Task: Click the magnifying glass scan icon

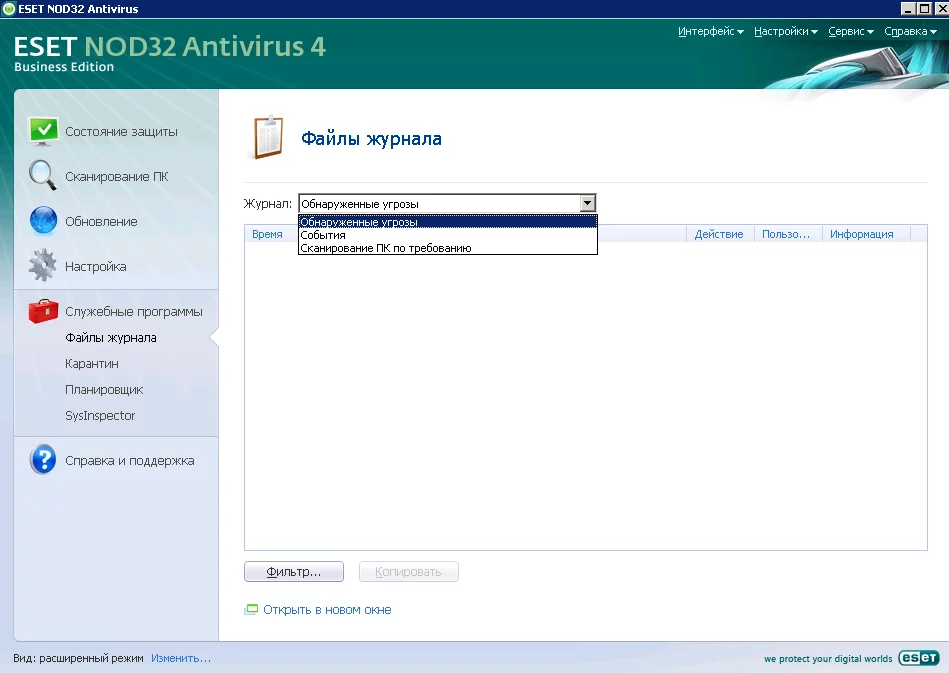Action: (x=43, y=176)
